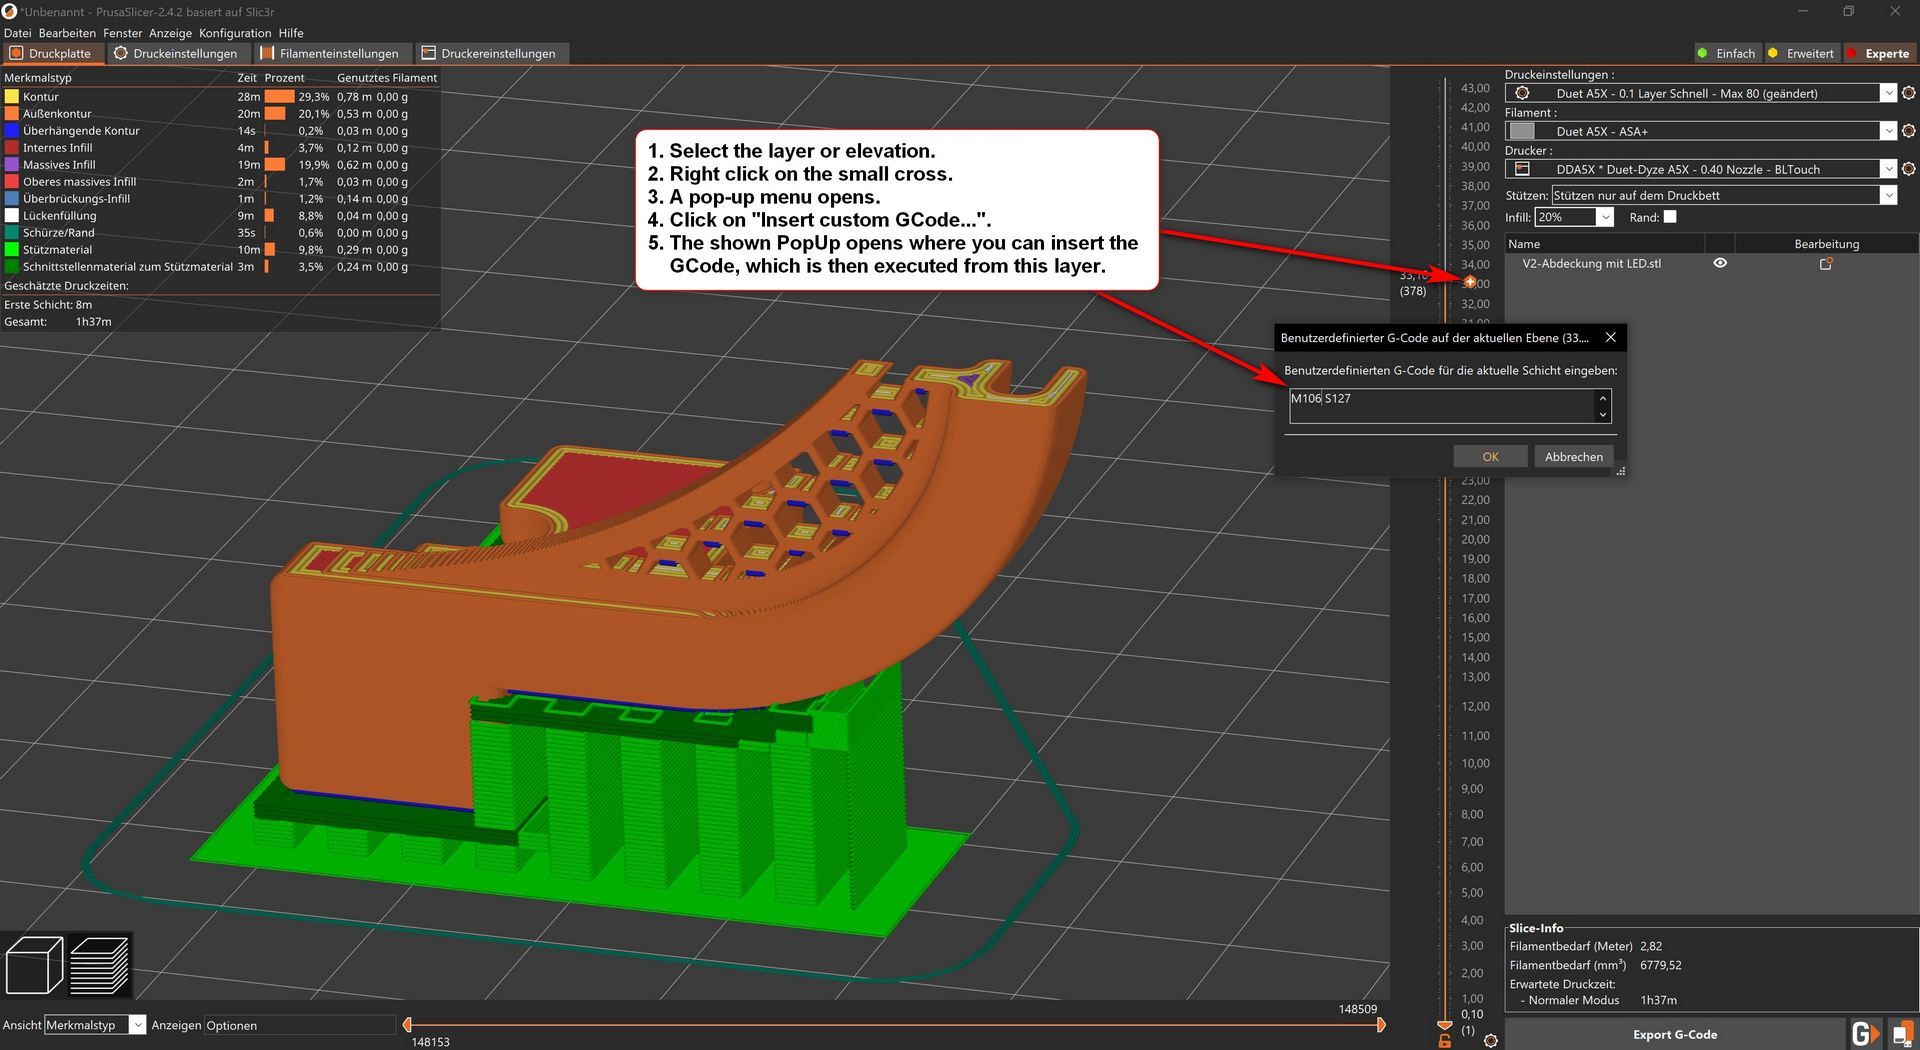Open the Ansicht Merkmalstyp dropdown
1920x1050 pixels.
pos(95,1025)
